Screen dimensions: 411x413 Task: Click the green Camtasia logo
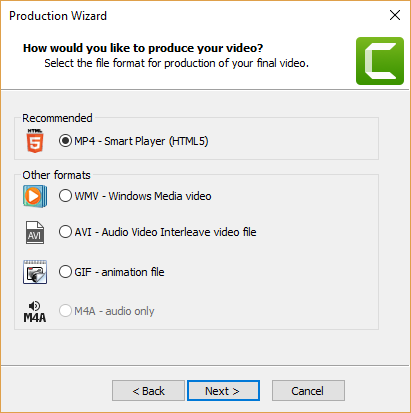point(380,61)
